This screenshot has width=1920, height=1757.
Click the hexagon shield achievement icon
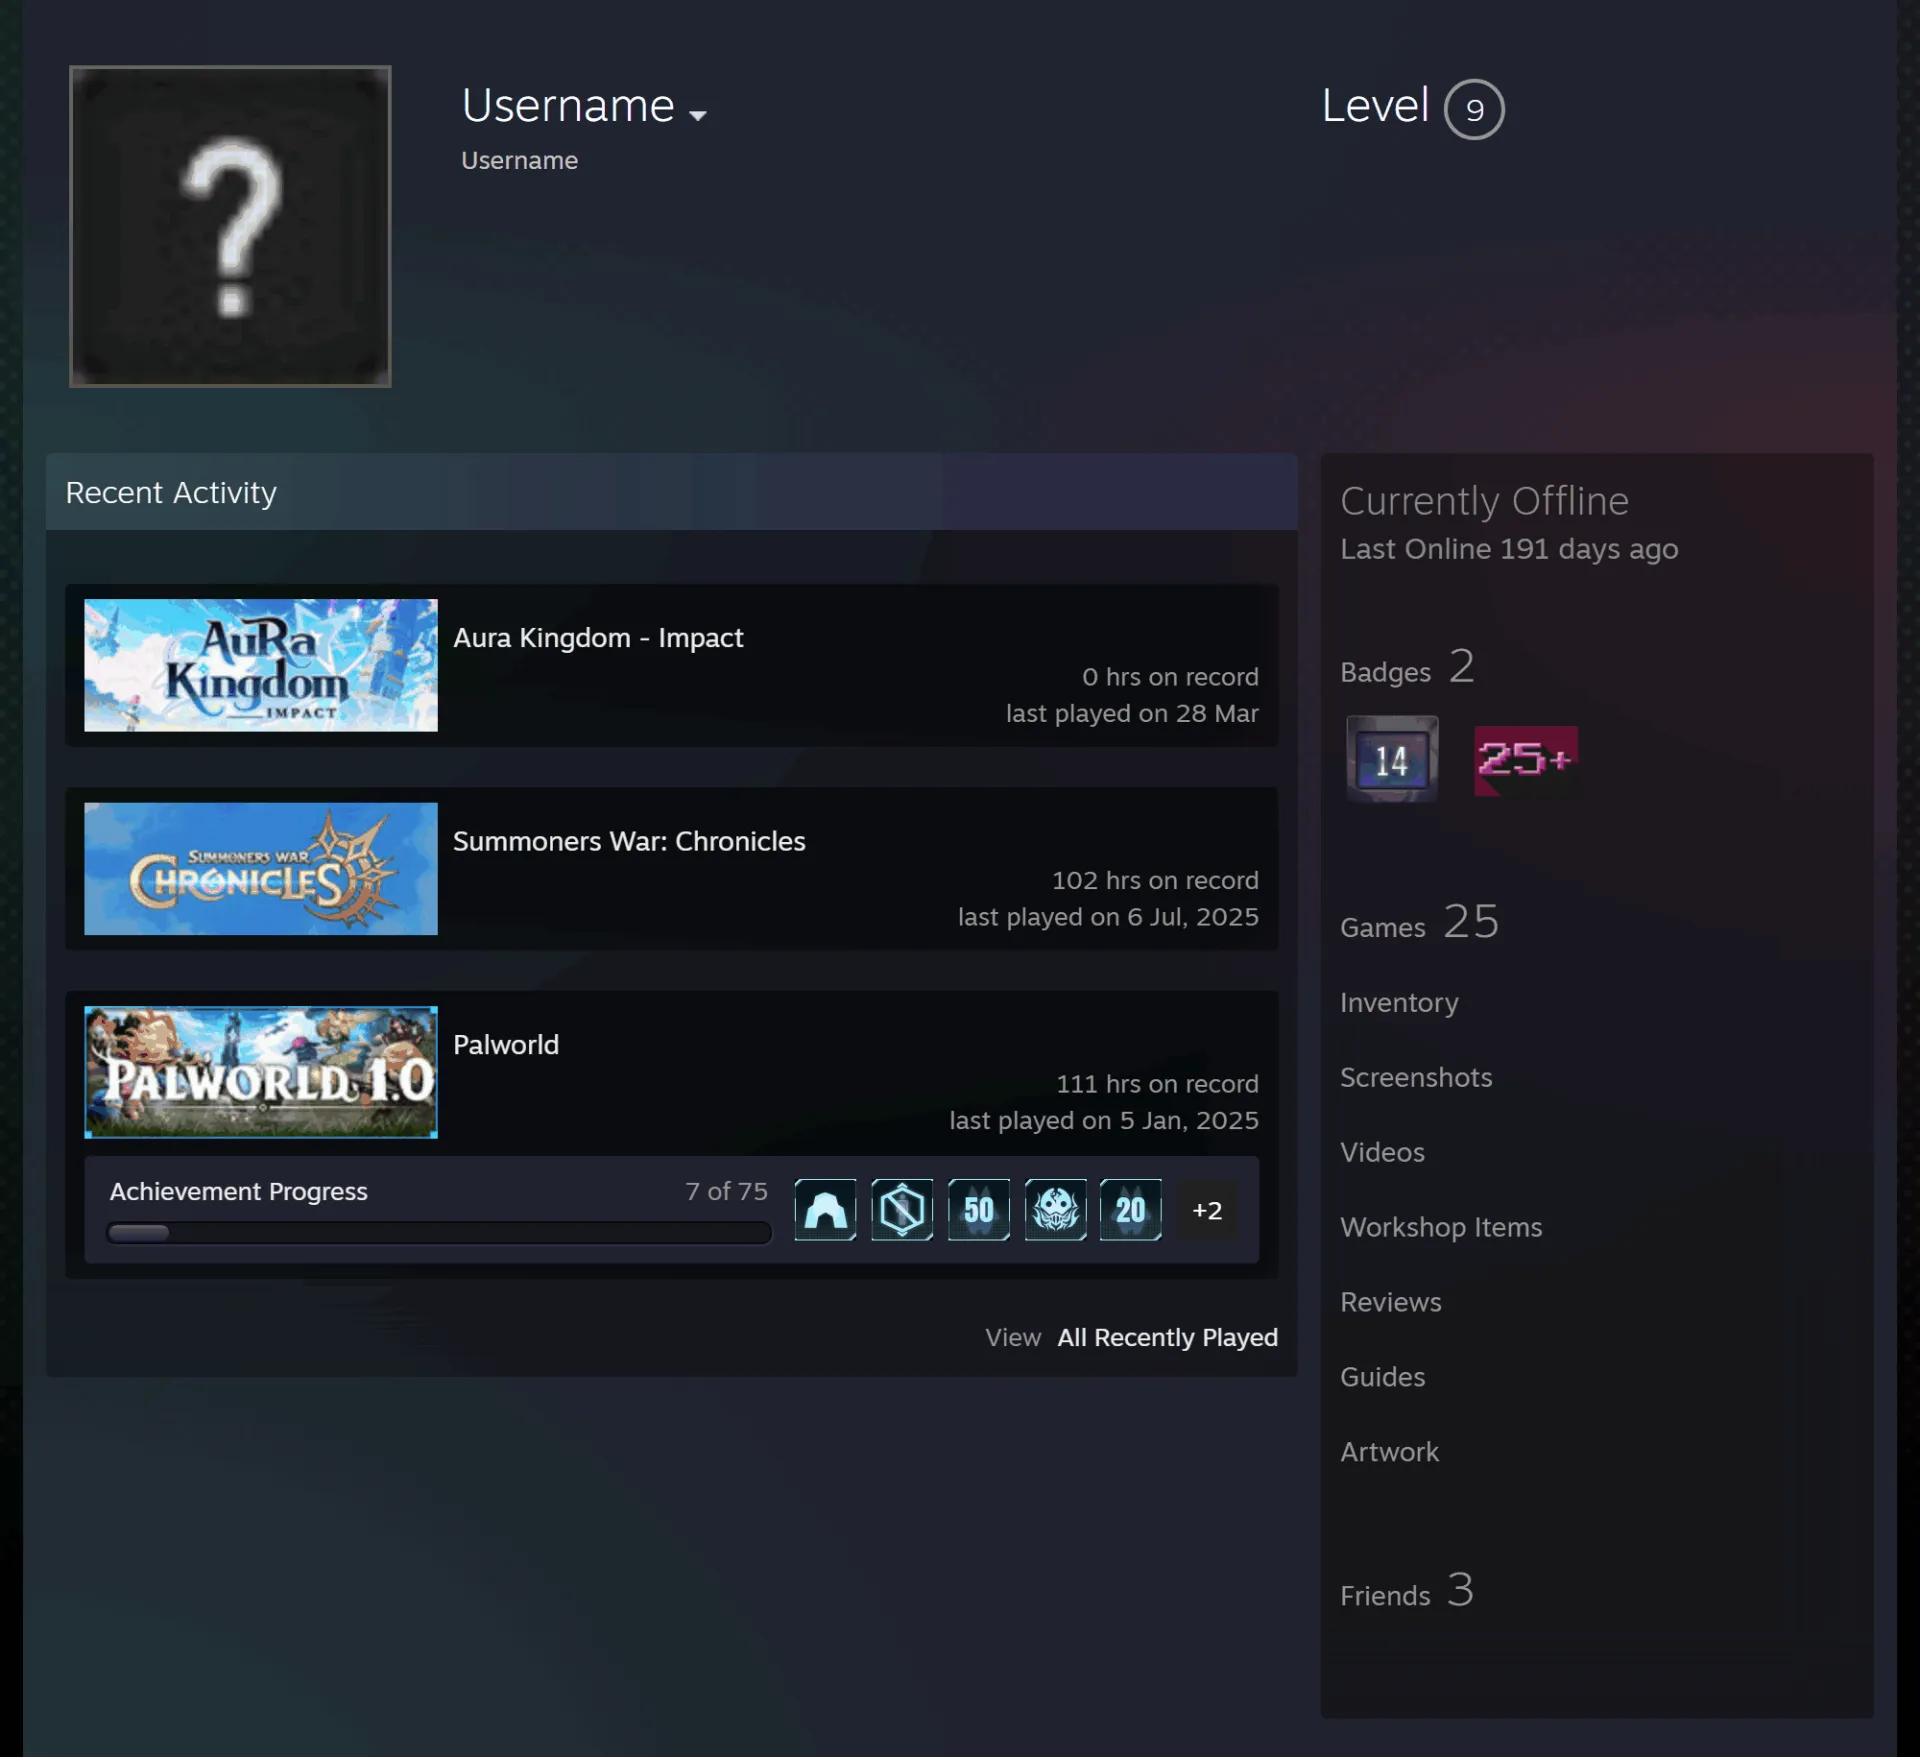(x=902, y=1210)
